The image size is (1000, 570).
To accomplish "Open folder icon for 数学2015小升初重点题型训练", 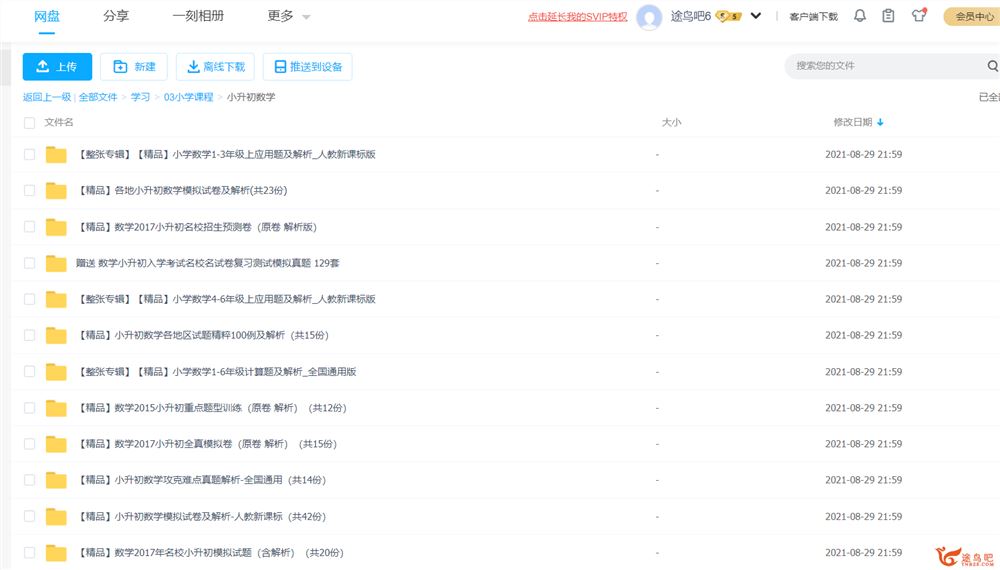I will tap(56, 408).
